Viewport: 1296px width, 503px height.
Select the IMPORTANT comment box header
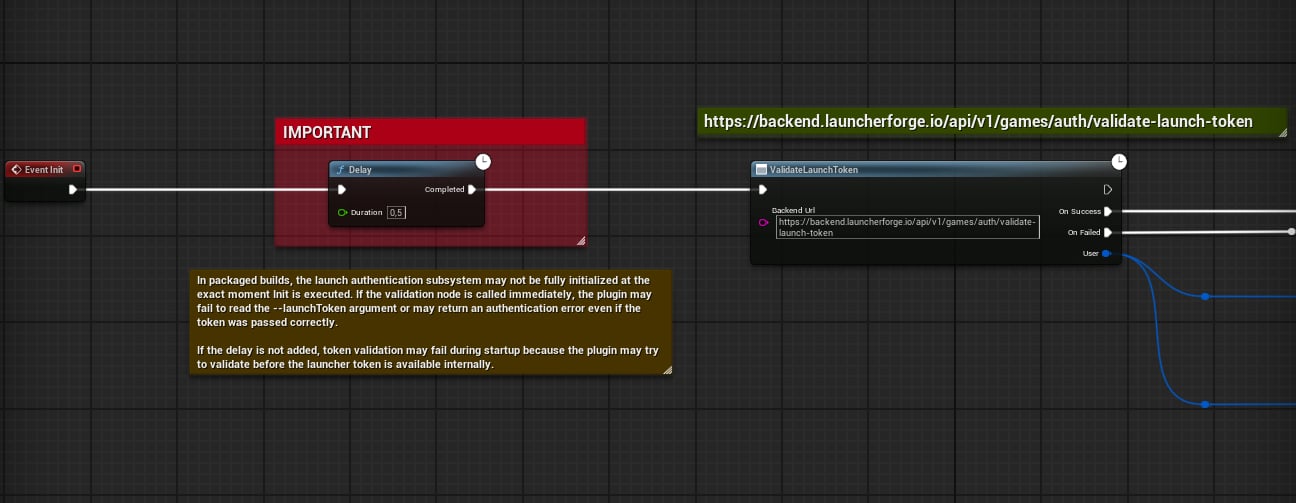[430, 132]
